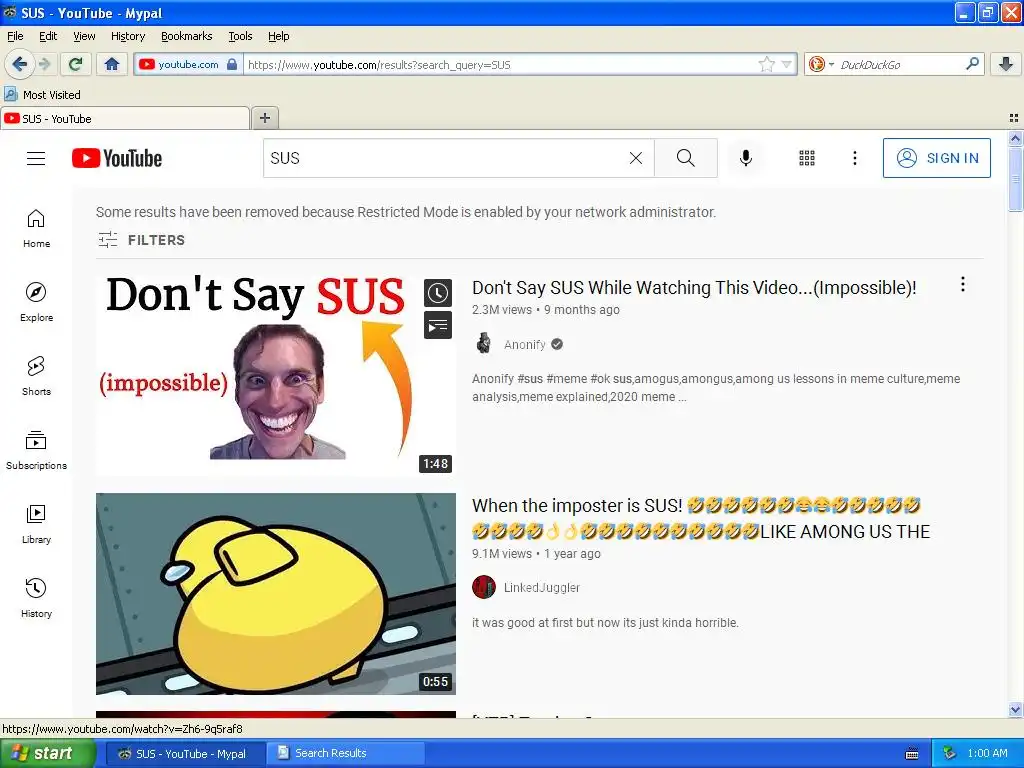Click the Anonify channel avatar
This screenshot has width=1024, height=768.
pos(484,343)
